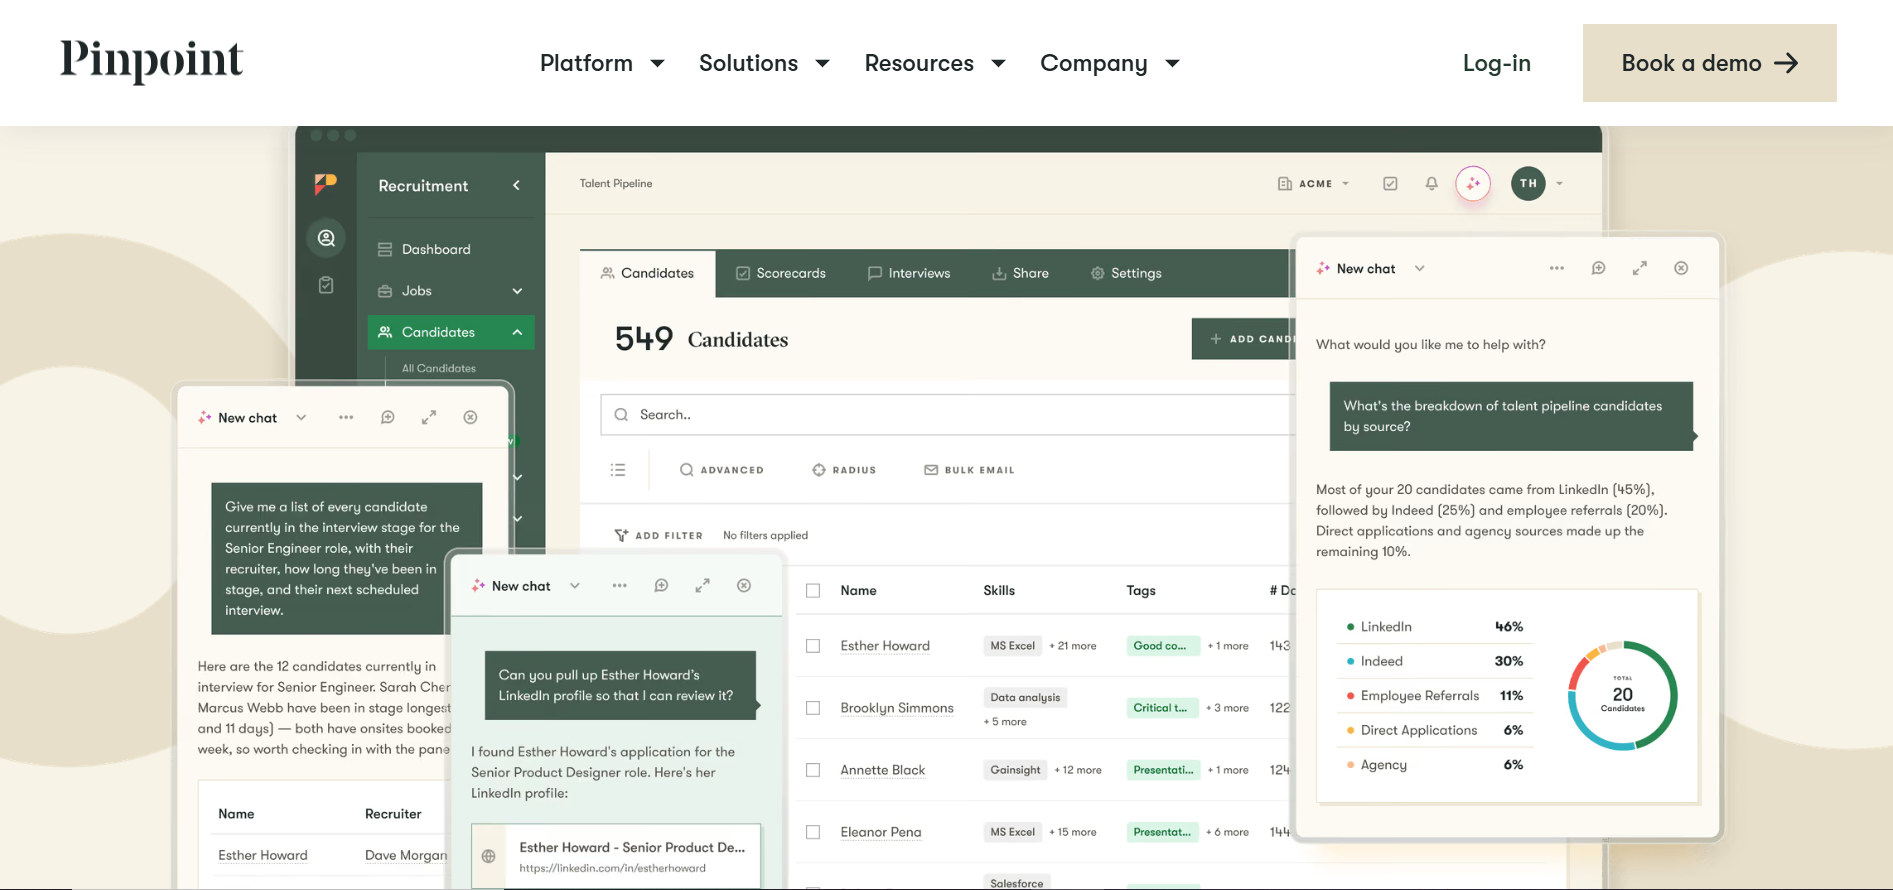The image size is (1893, 890).
Task: Open more options in right chat panel
Action: (x=1556, y=268)
